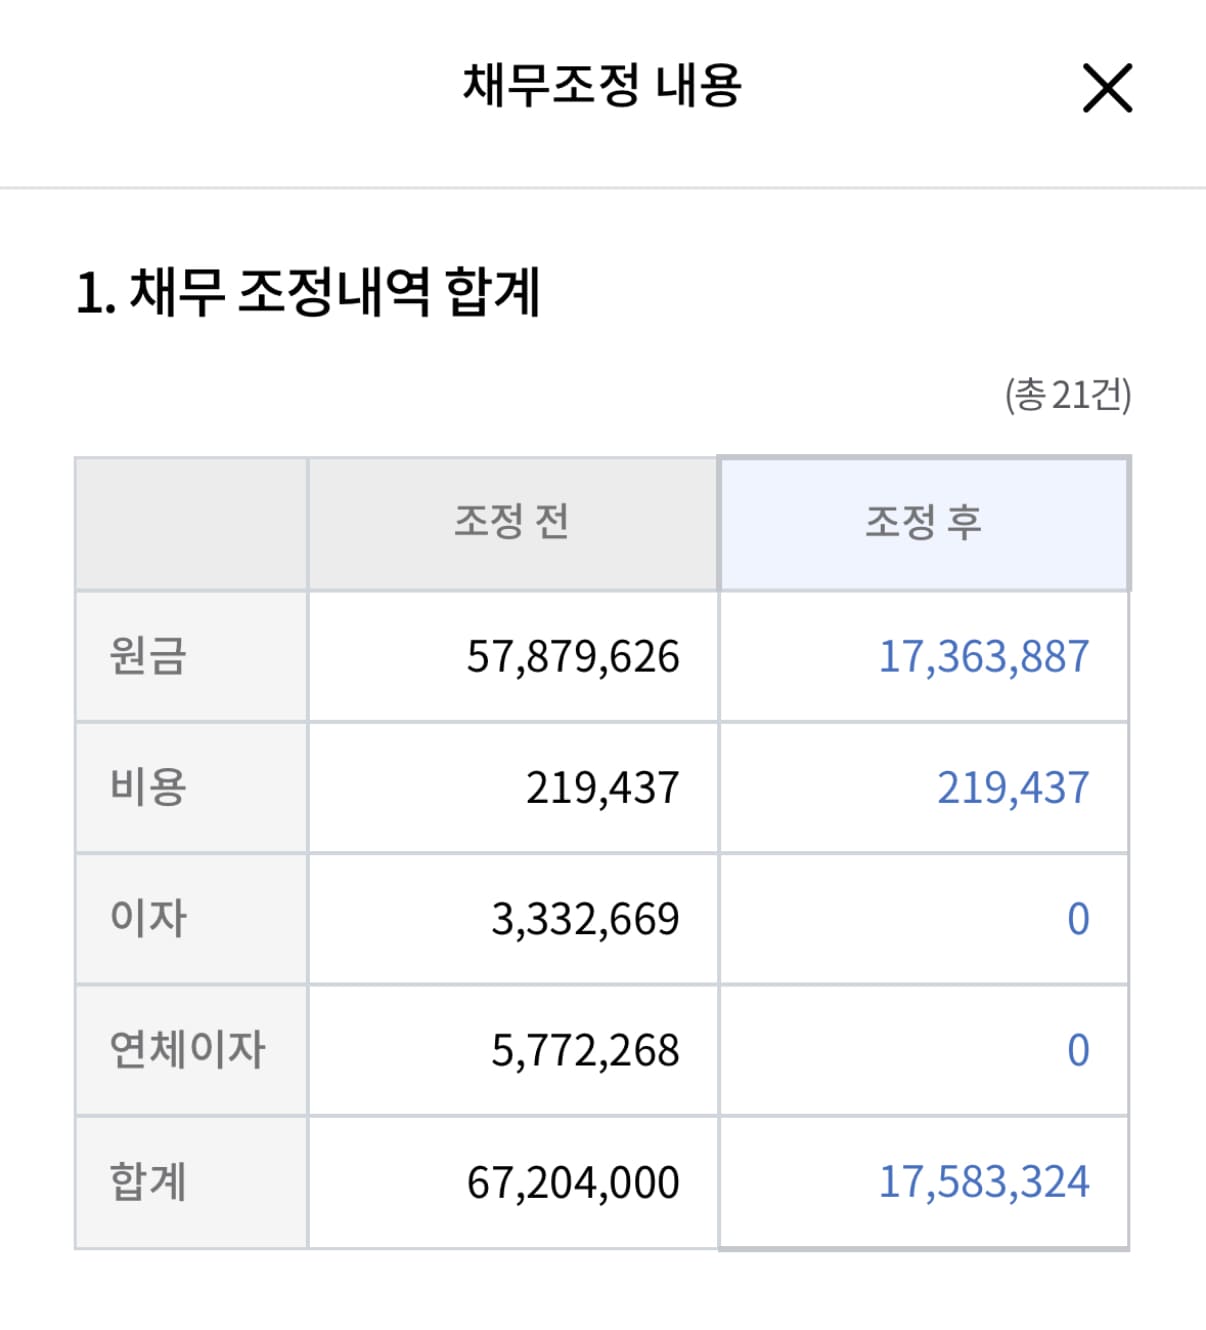1206x1330 pixels.
Task: Close the 채무조정 내용 popup
Action: point(1106,90)
